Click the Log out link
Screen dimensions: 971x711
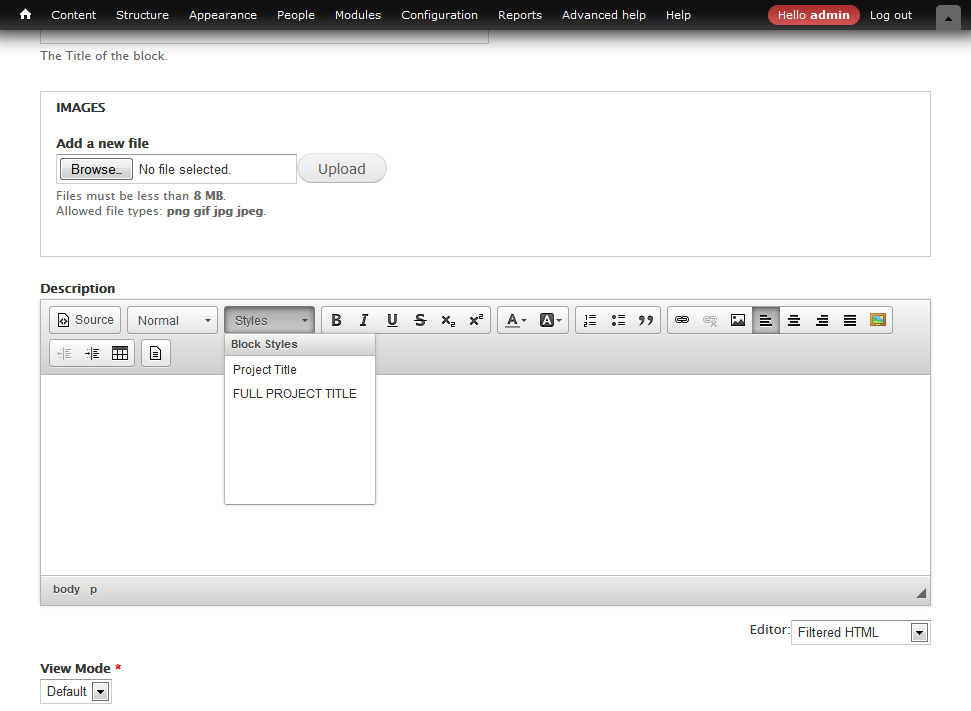[890, 15]
